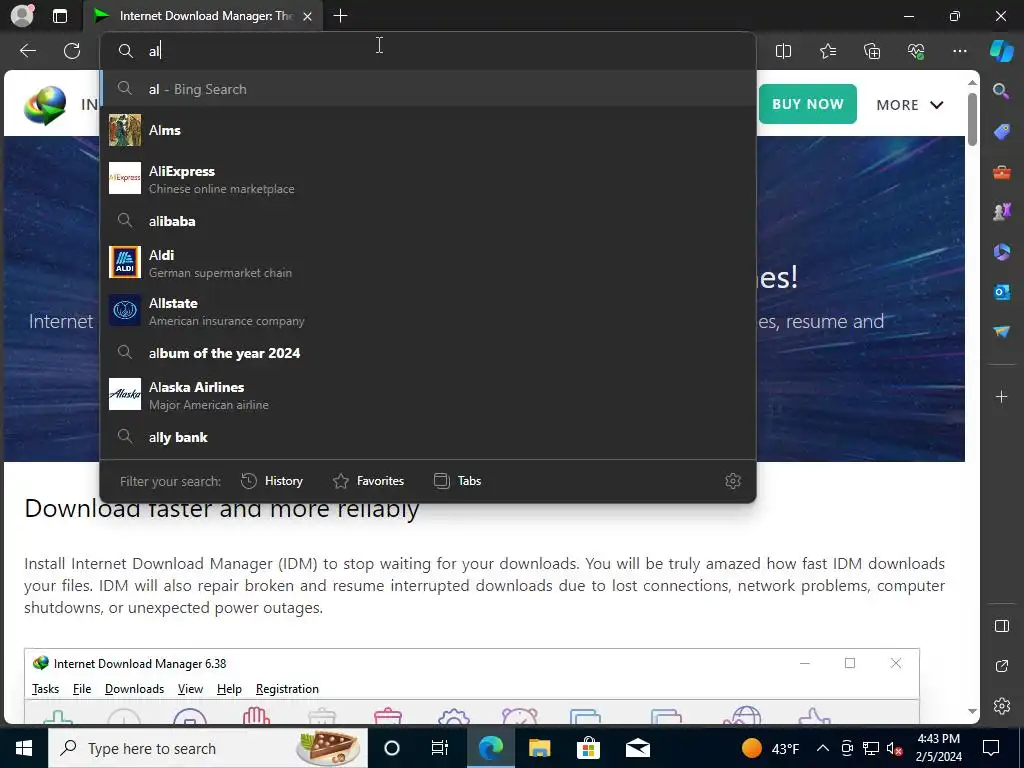Screen dimensions: 1024x768
Task: Open a new tab with plus button
Action: point(340,16)
